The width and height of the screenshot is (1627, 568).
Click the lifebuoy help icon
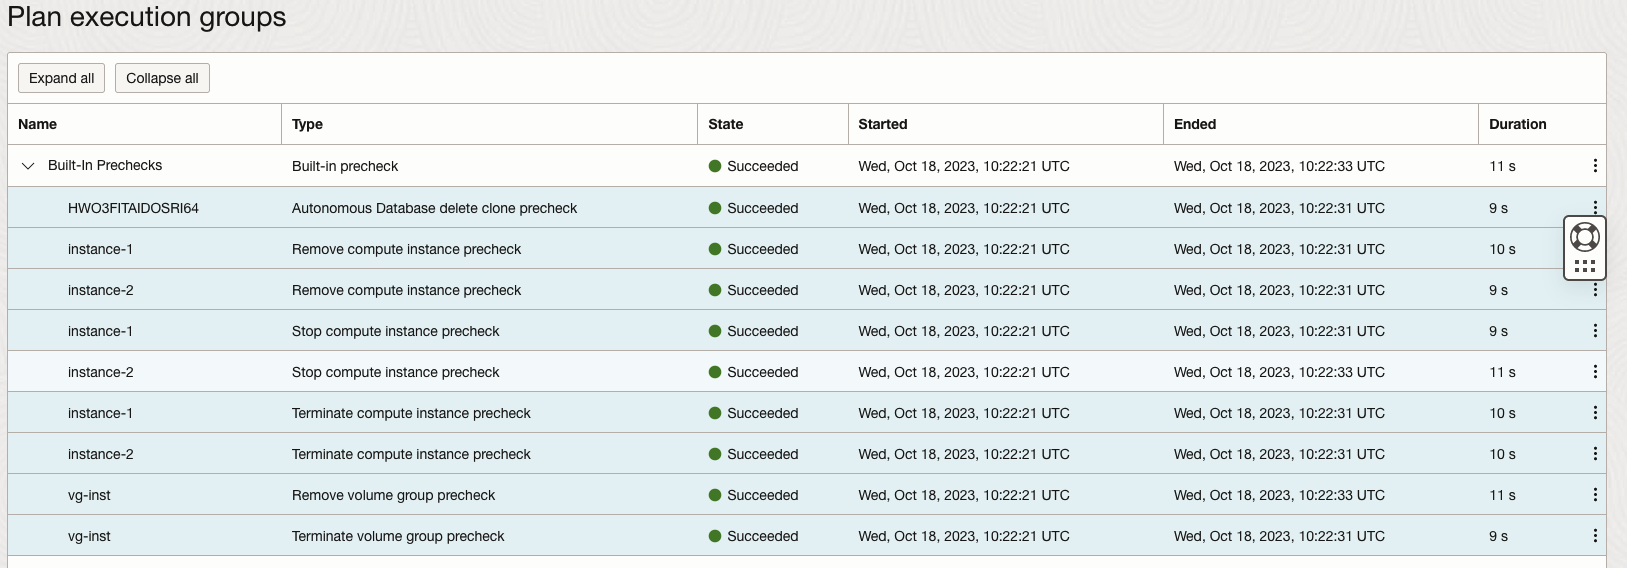1585,237
